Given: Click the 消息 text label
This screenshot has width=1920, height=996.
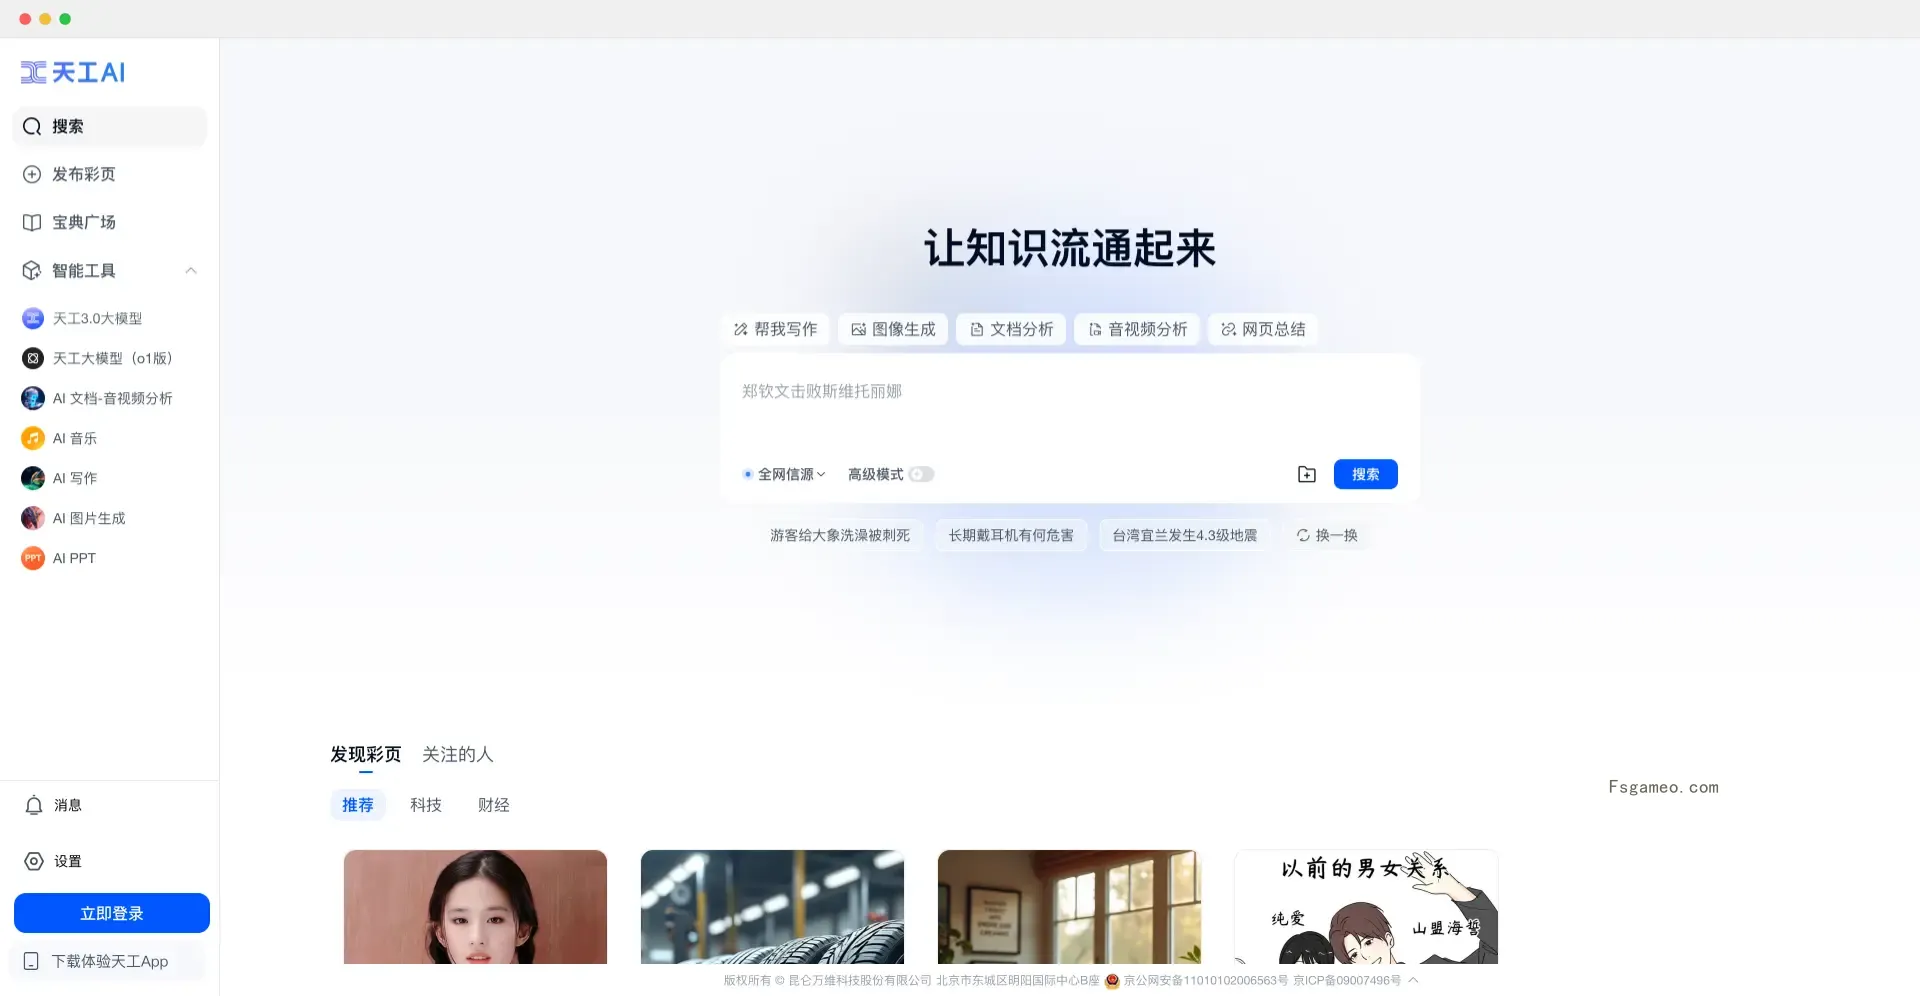Looking at the screenshot, I should (x=68, y=805).
